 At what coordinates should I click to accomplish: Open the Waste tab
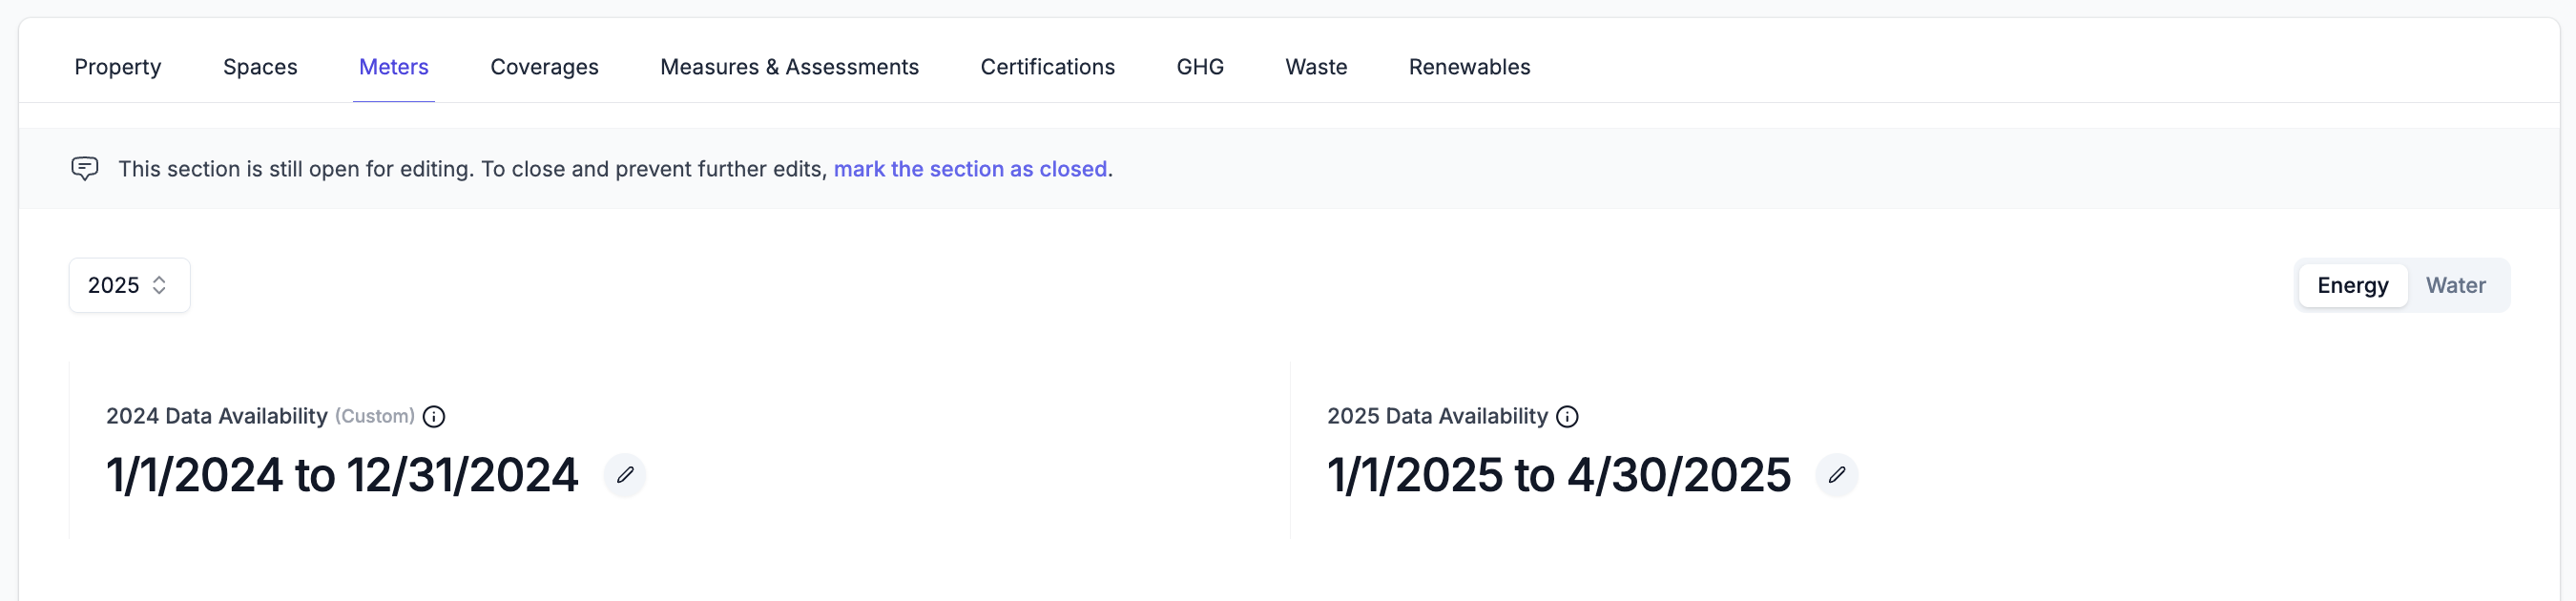[1316, 67]
